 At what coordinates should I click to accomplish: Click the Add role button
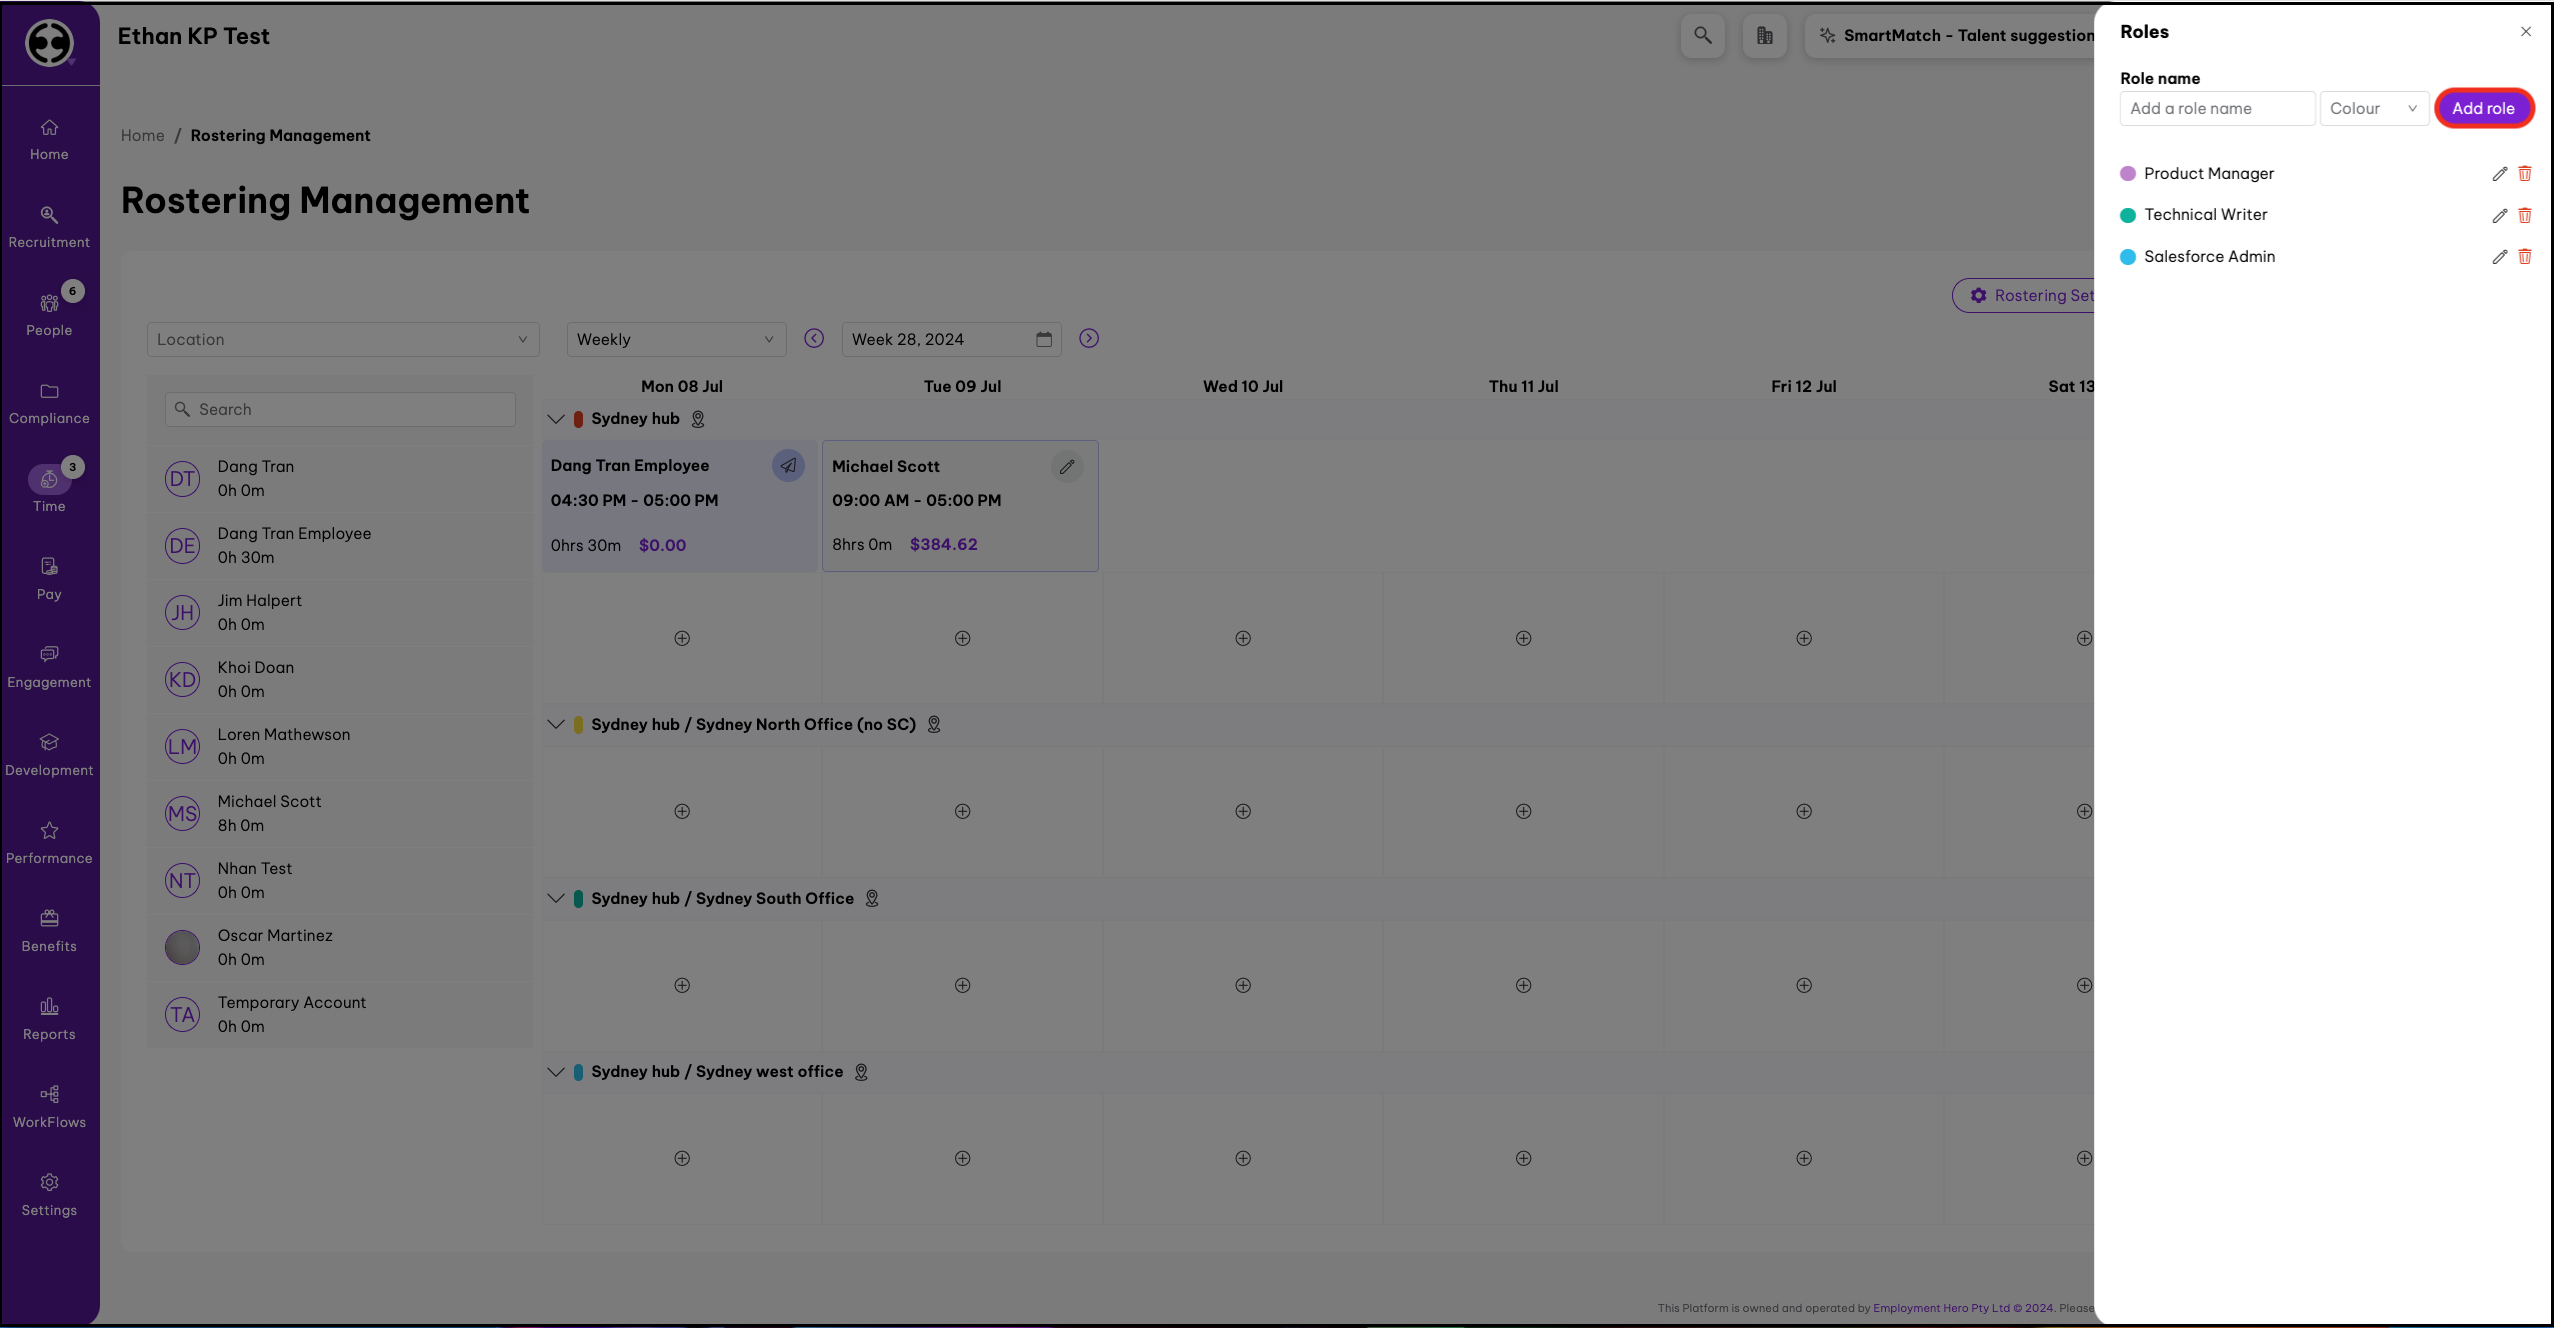2482,109
